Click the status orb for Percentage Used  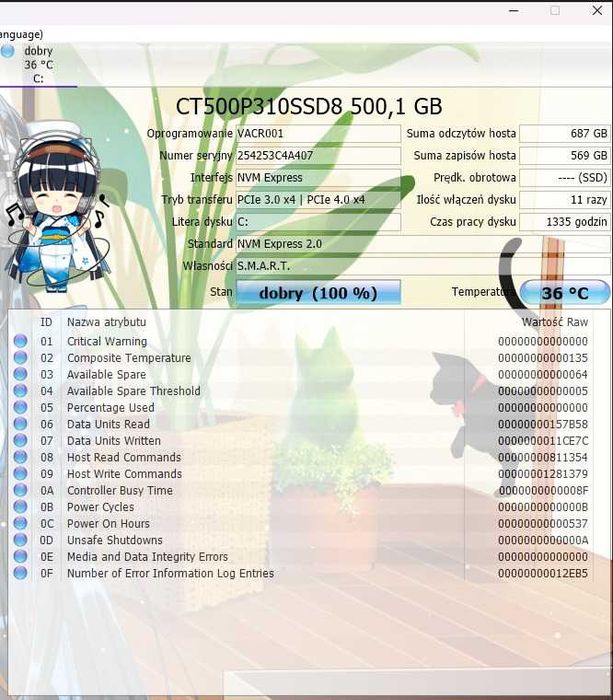click(x=20, y=407)
